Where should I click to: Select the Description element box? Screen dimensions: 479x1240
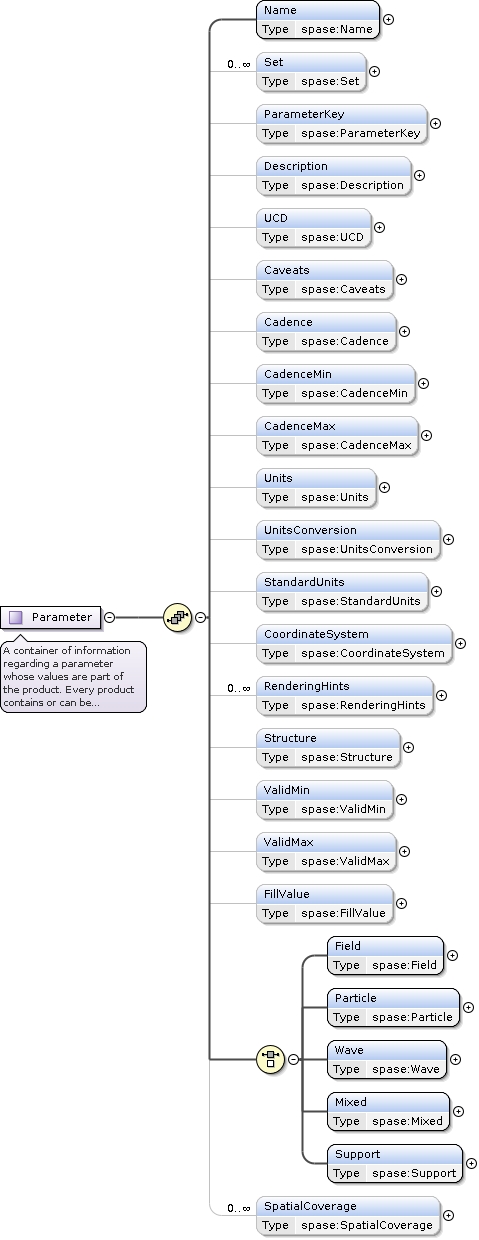334,175
